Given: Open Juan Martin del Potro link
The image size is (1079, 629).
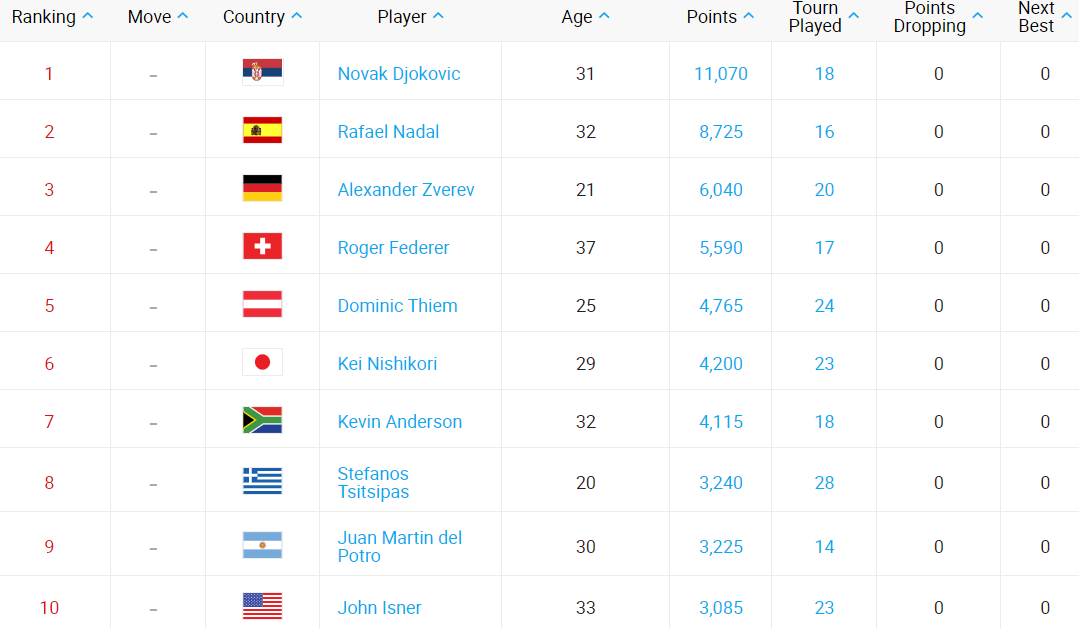Looking at the screenshot, I should coord(399,546).
